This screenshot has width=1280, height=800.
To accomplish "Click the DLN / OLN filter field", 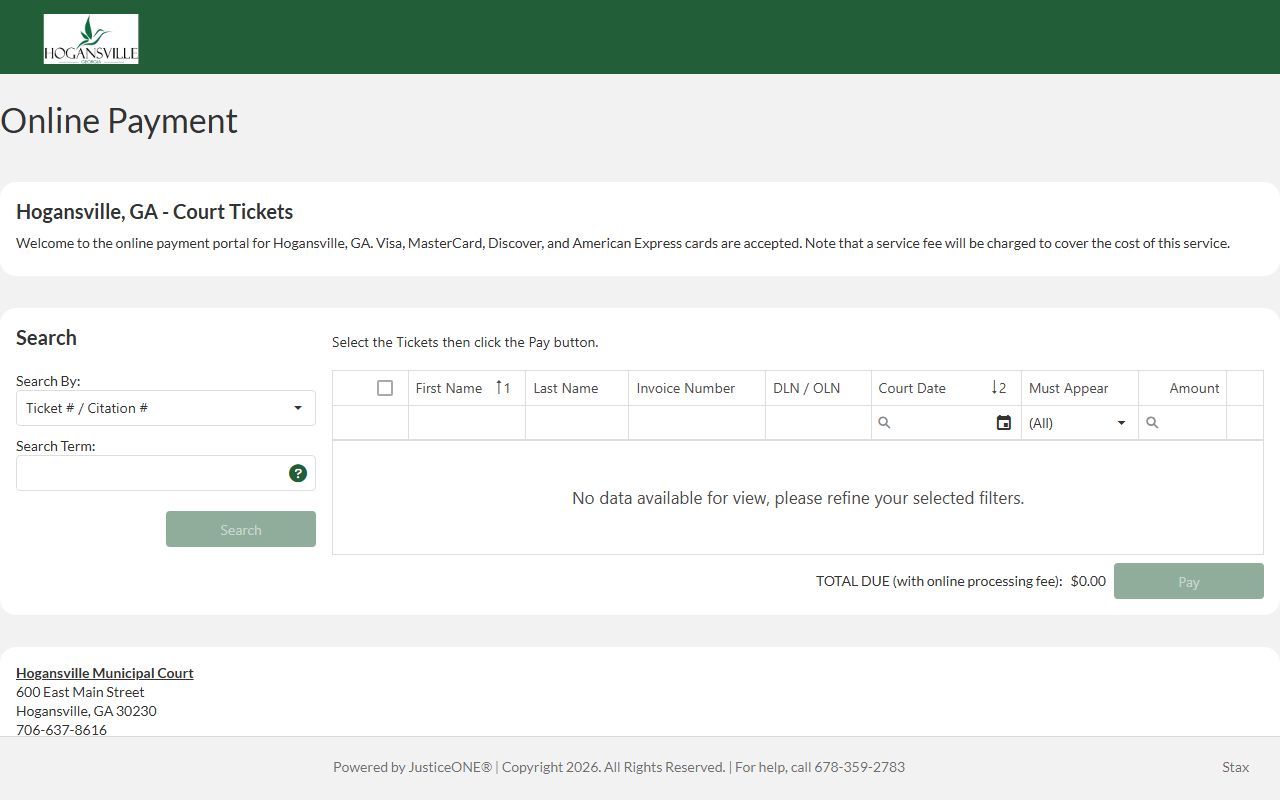I will [x=818, y=423].
